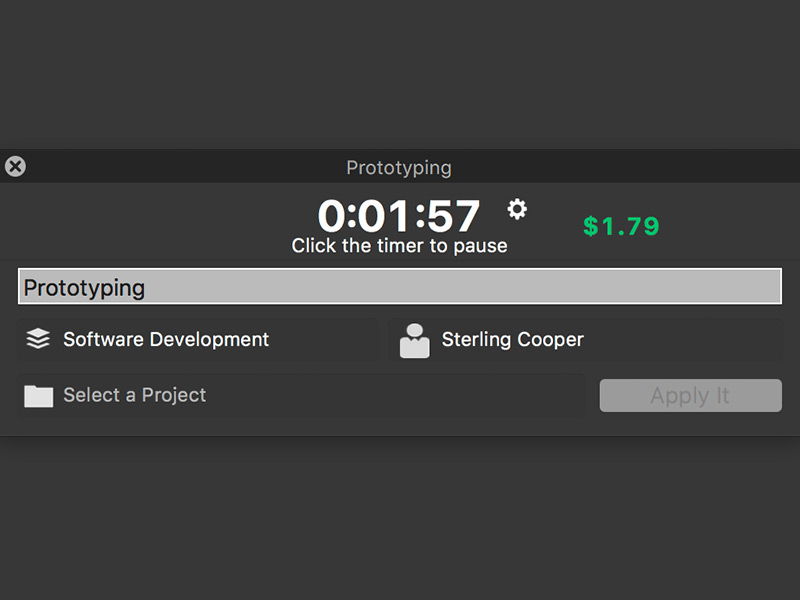The height and width of the screenshot is (600, 800).
Task: Pause the running 0:01:57 timer
Action: [399, 216]
